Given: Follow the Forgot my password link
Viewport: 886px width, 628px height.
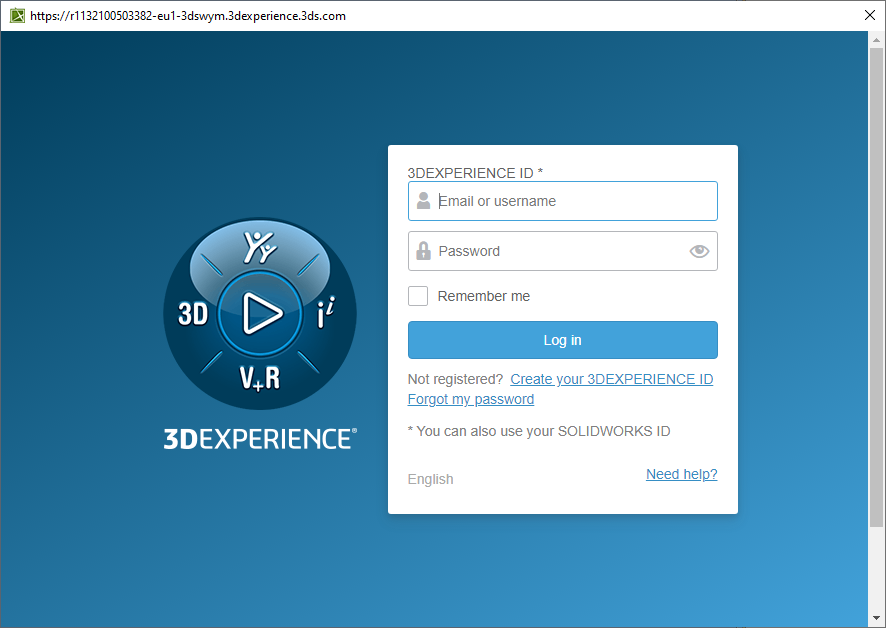Looking at the screenshot, I should coord(471,399).
